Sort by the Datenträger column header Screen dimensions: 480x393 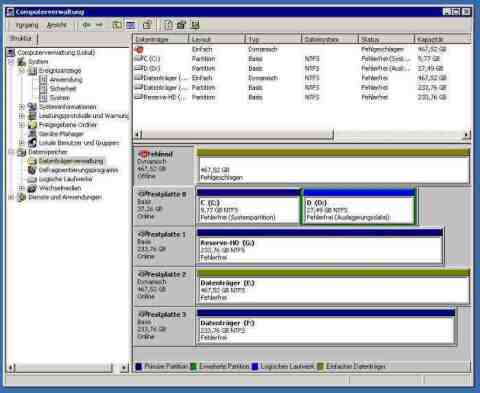coord(161,39)
